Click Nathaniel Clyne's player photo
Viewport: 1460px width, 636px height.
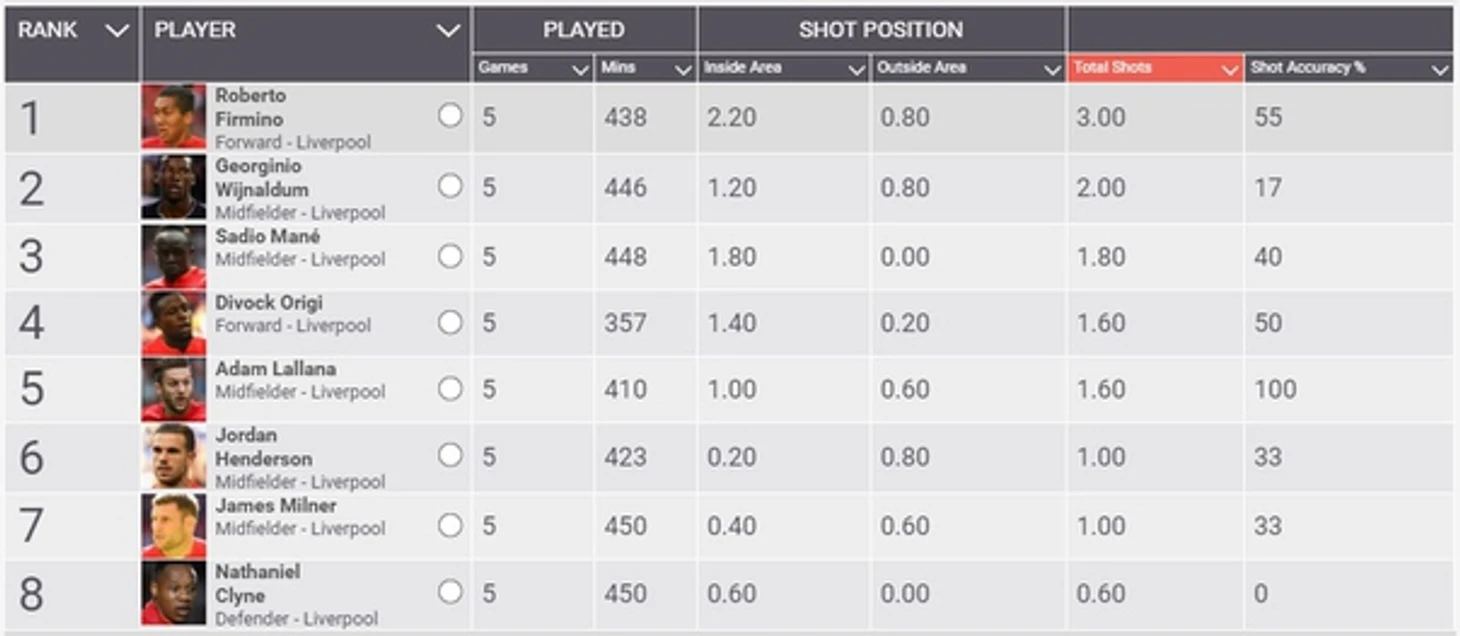[x=174, y=593]
